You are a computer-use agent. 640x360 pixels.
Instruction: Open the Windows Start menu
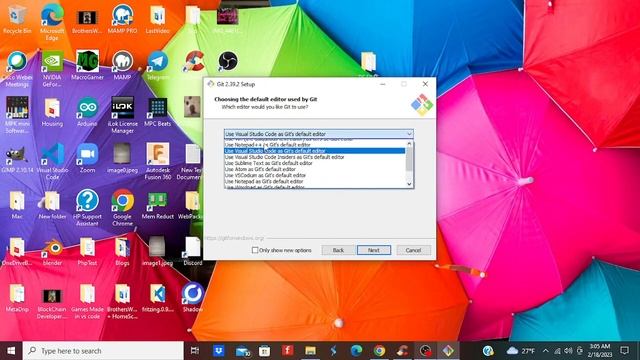[11, 351]
